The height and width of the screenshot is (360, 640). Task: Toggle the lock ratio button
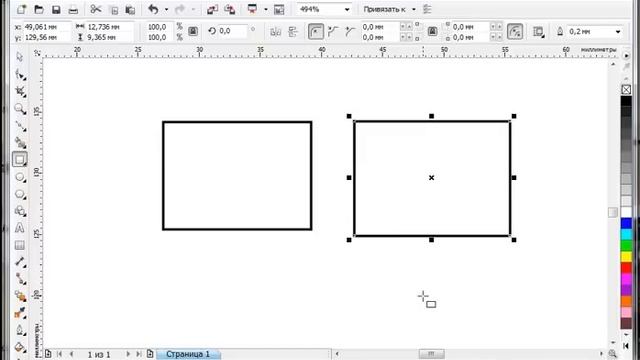tap(193, 31)
